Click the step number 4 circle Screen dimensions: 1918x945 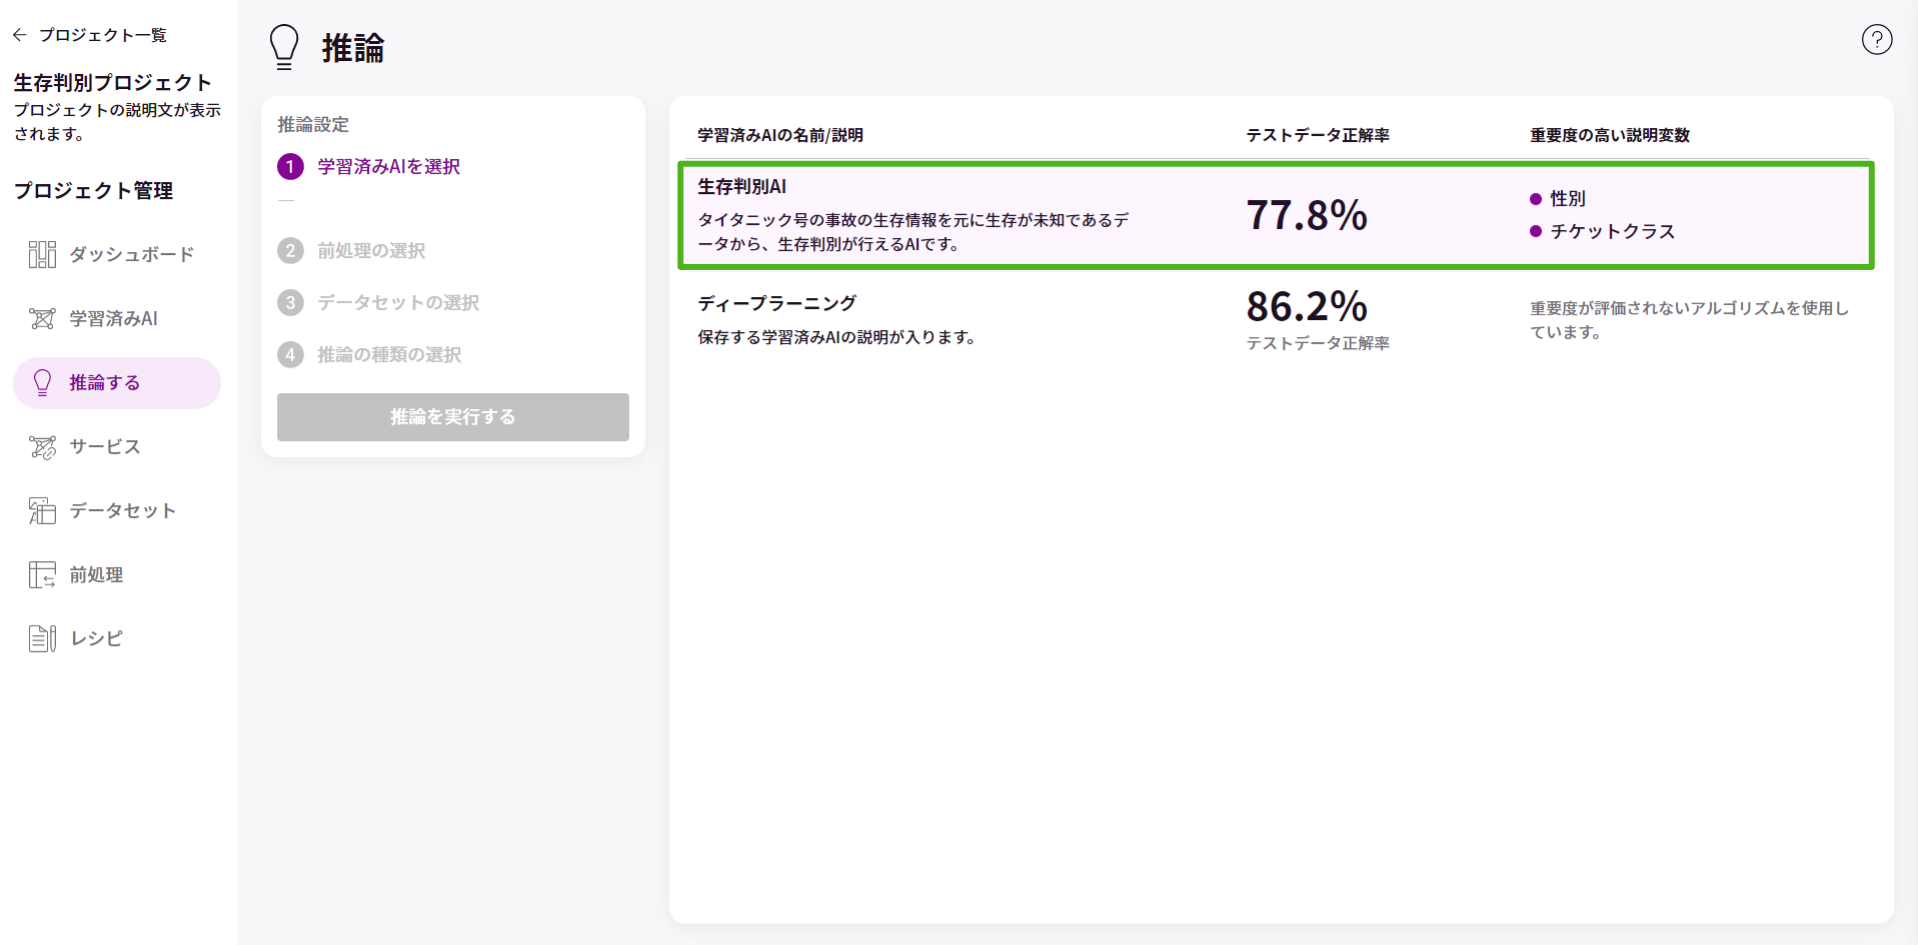tap(290, 355)
